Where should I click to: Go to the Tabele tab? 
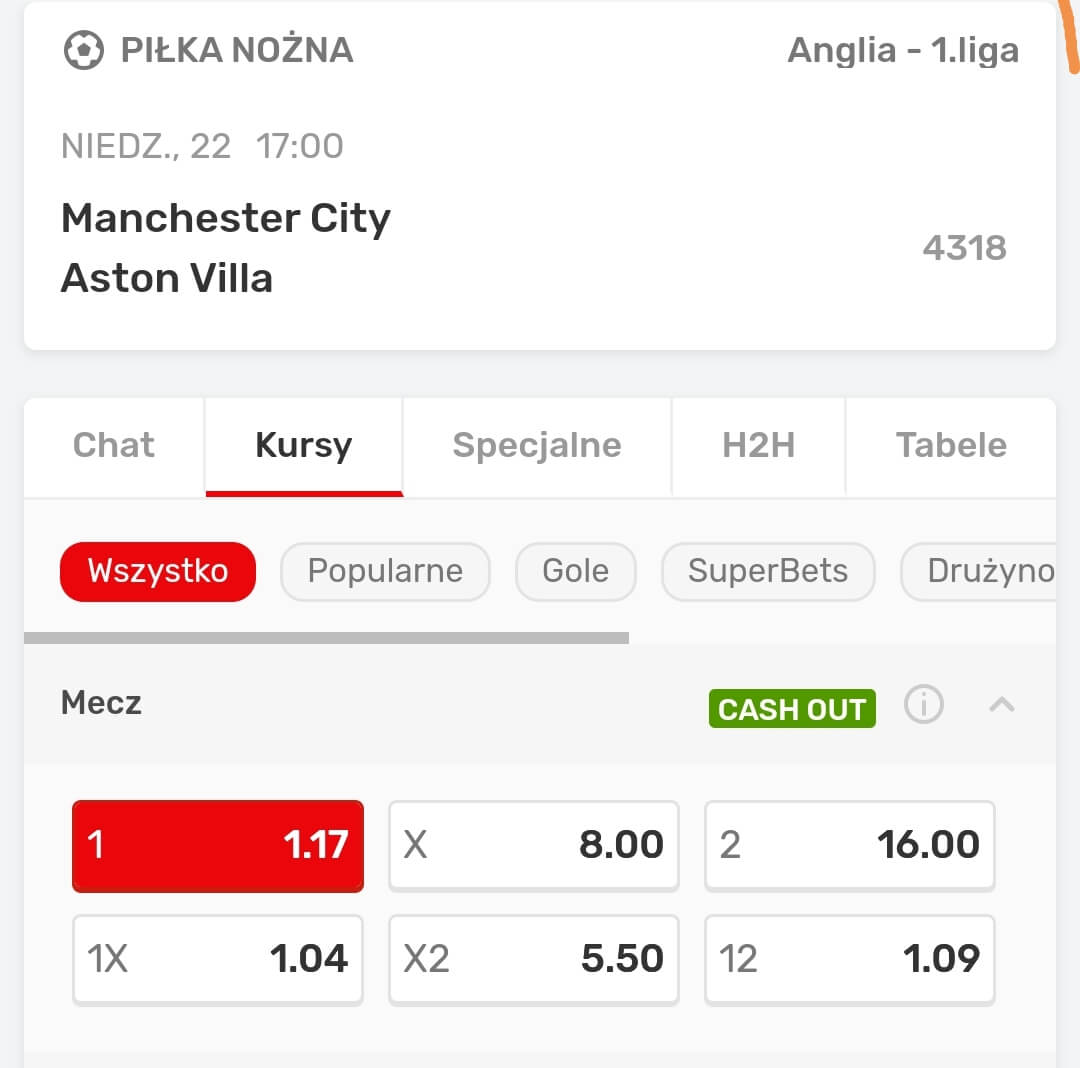click(950, 446)
